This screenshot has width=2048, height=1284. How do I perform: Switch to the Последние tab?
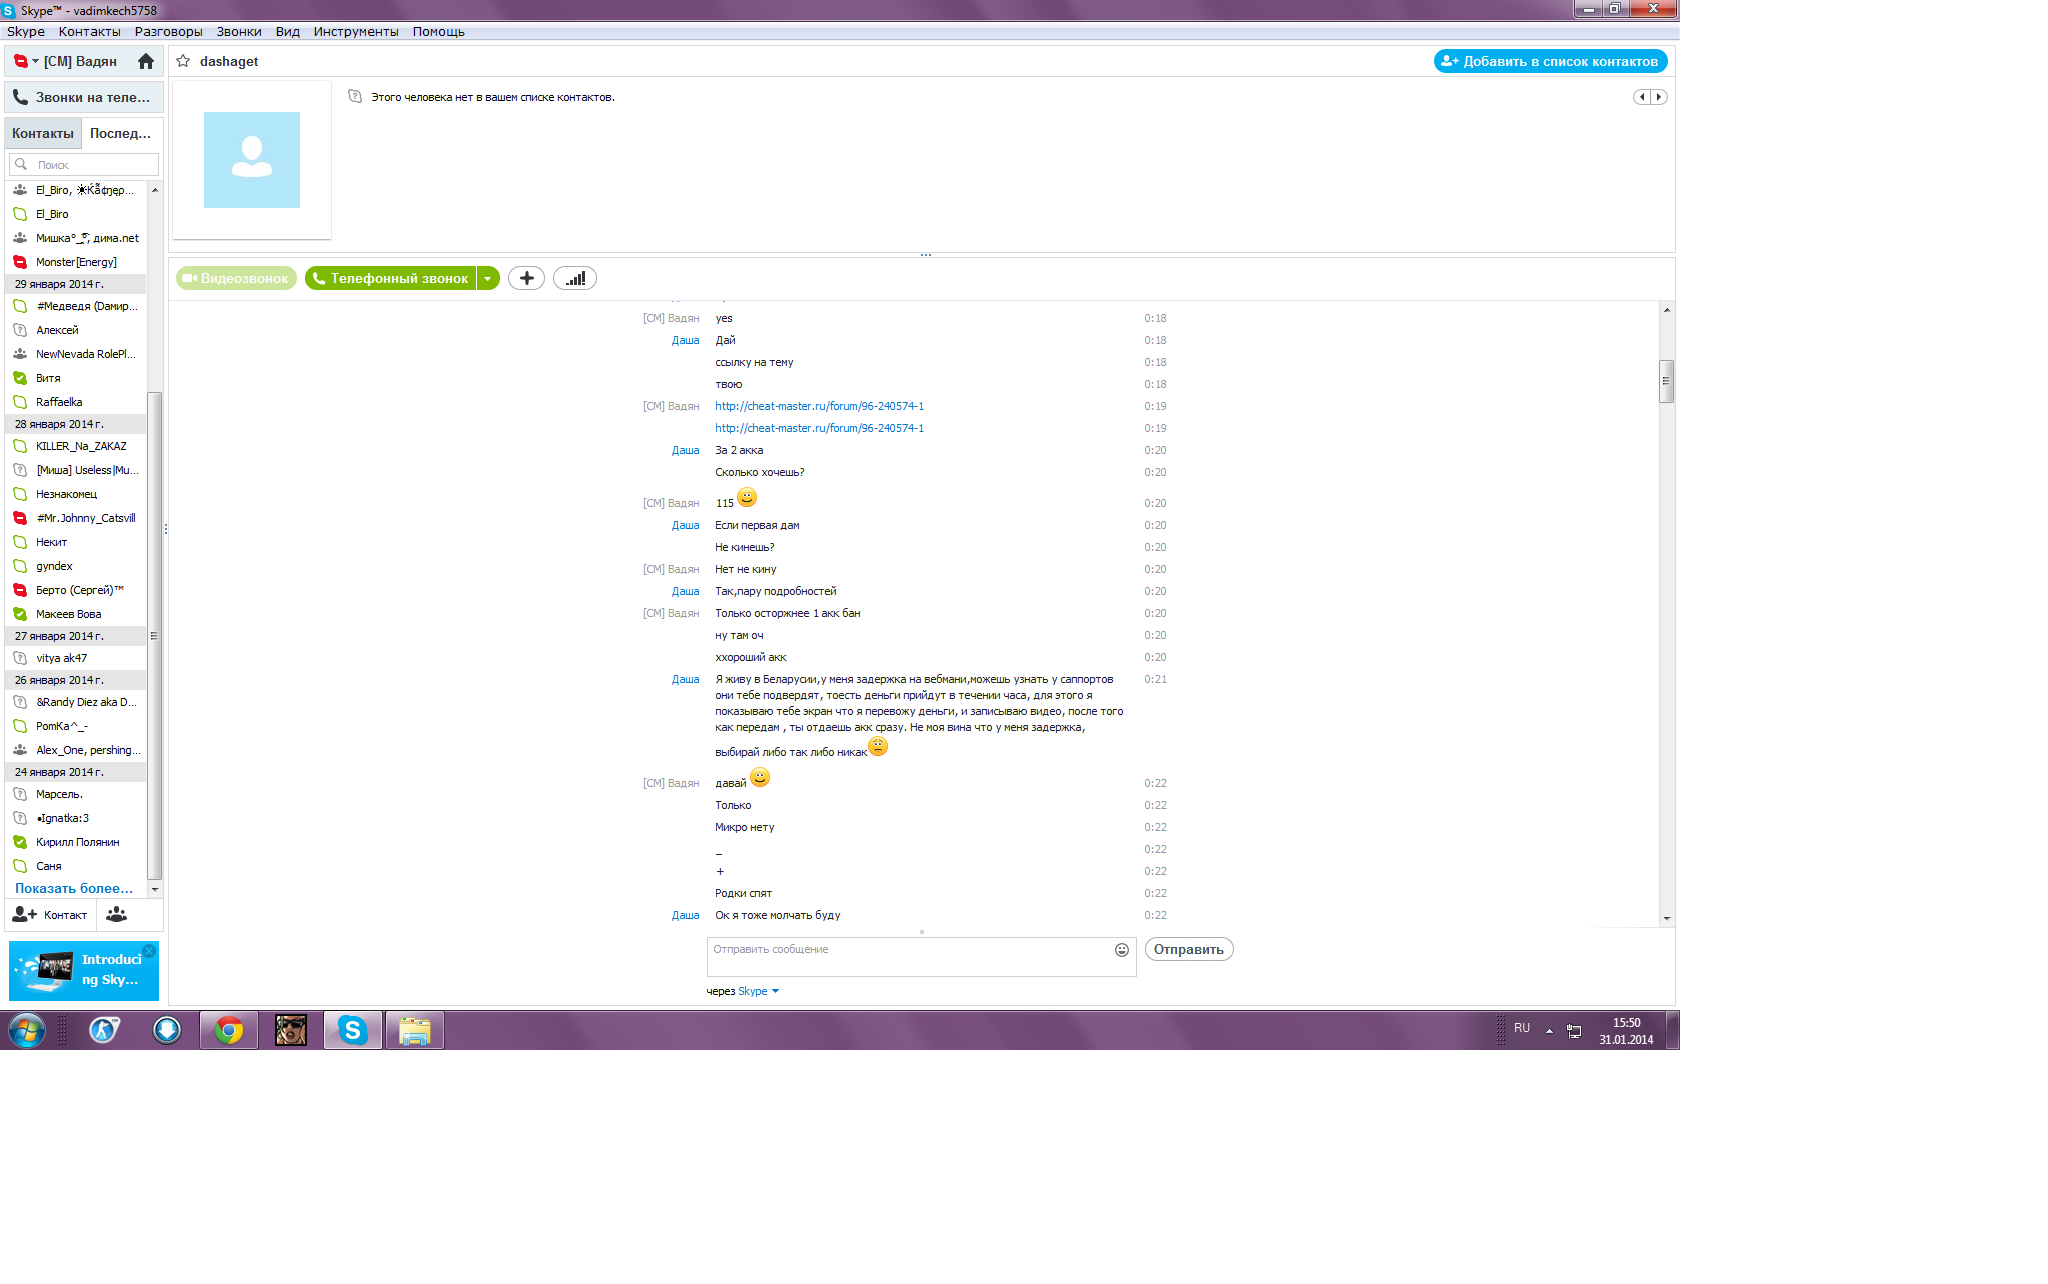[x=120, y=134]
